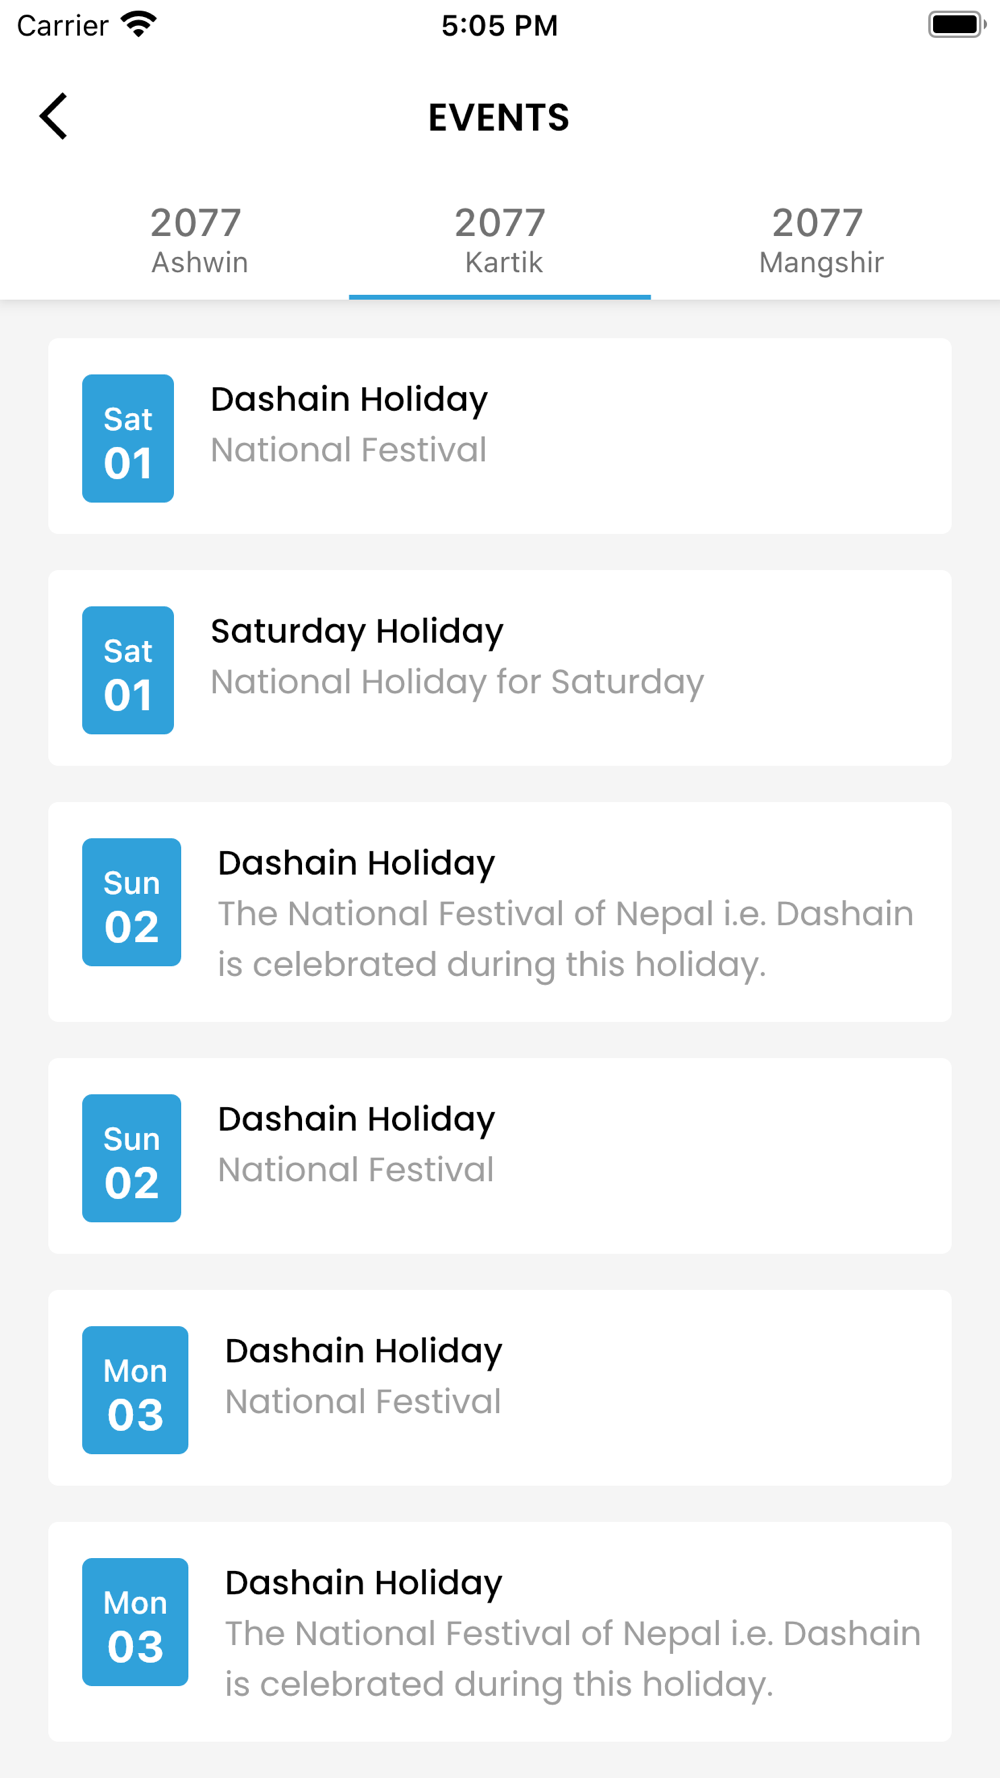Viewport: 1000px width, 1778px height.
Task: Tap the Sat 01 badge beside Saturday Holiday
Action: tap(128, 671)
